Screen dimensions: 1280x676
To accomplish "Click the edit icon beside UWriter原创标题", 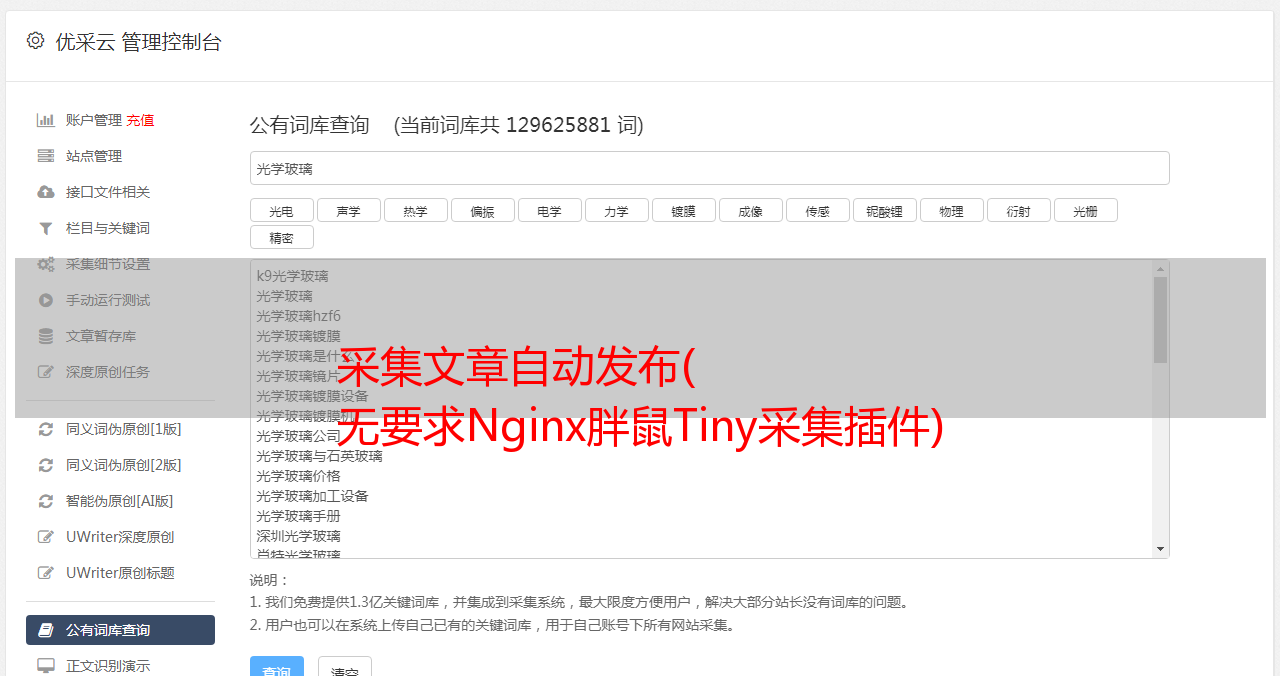I will pos(45,573).
